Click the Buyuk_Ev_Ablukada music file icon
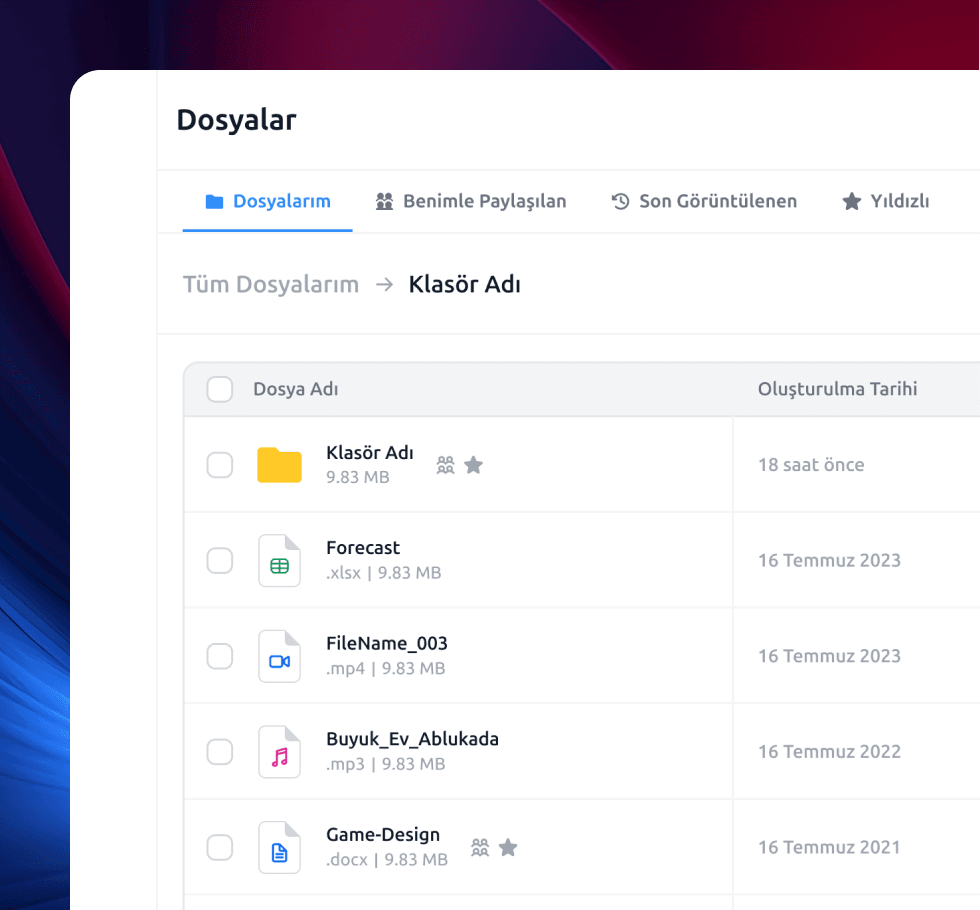Image resolution: width=980 pixels, height=910 pixels. (279, 752)
